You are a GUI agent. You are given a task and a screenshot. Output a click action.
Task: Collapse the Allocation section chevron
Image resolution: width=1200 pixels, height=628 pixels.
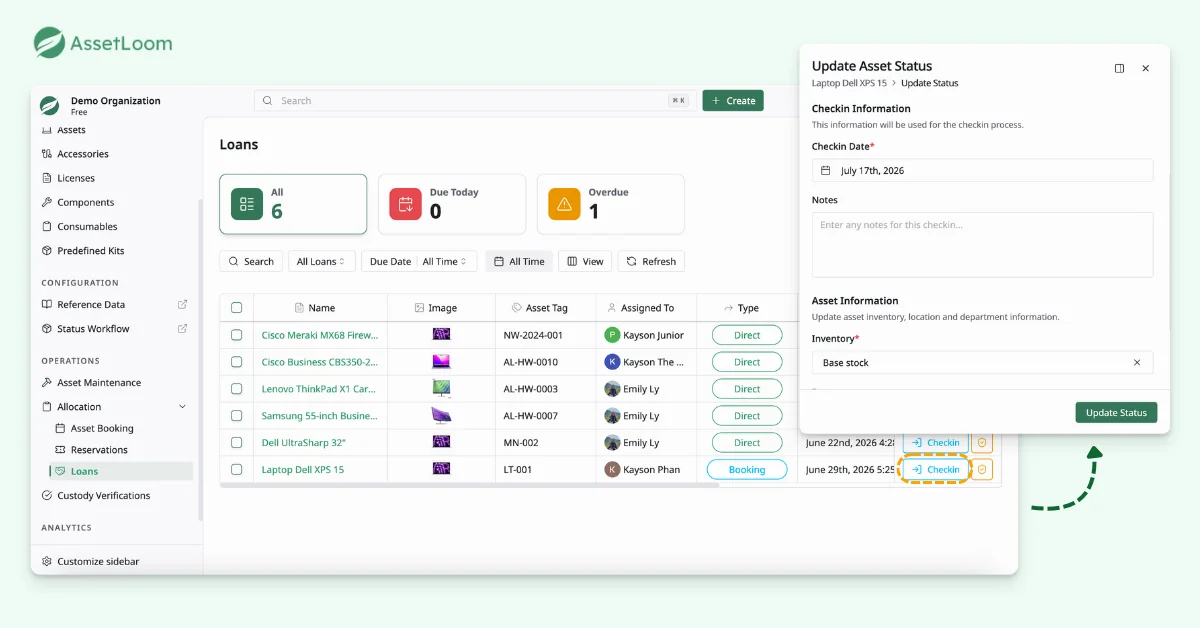[x=182, y=407]
